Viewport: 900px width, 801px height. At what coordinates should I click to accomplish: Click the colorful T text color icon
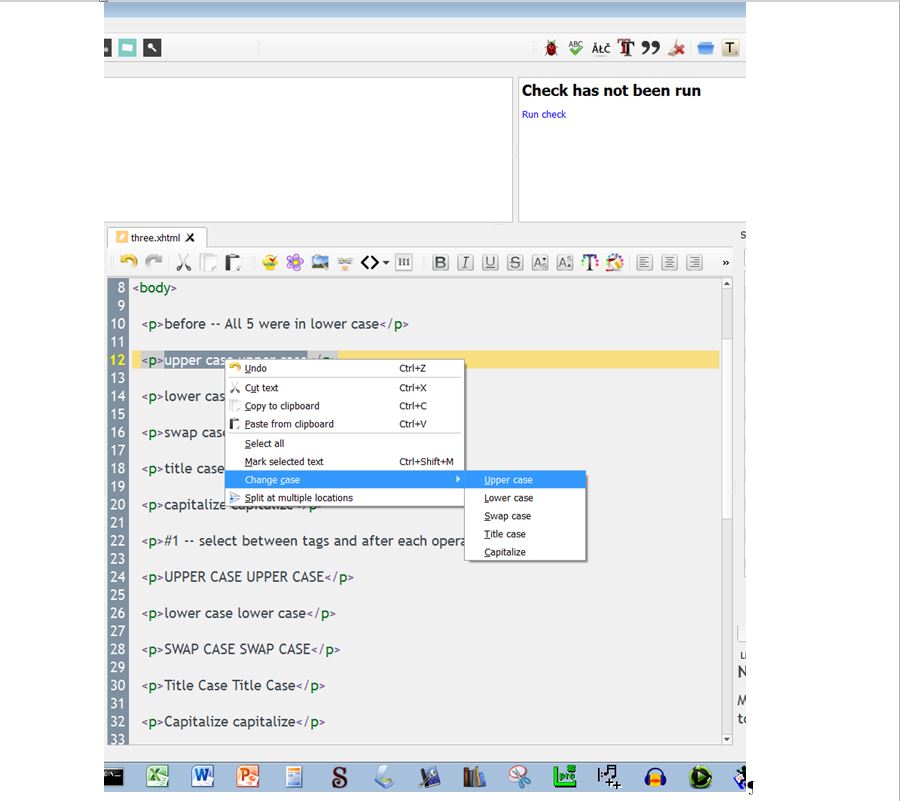589,262
